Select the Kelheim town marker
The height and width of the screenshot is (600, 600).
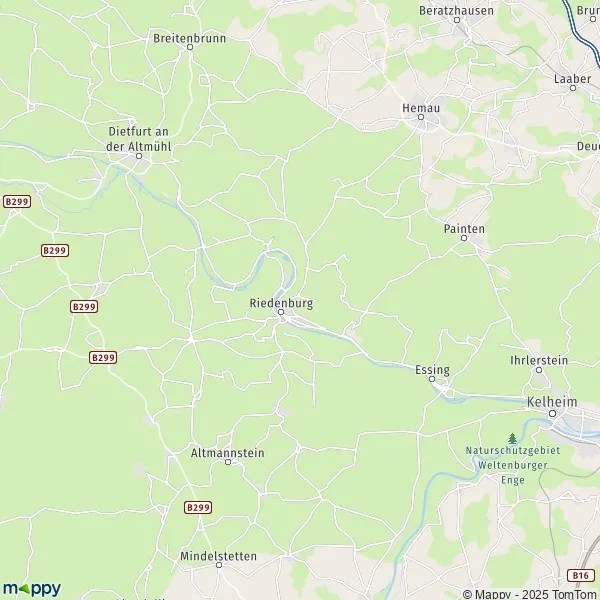pos(552,413)
